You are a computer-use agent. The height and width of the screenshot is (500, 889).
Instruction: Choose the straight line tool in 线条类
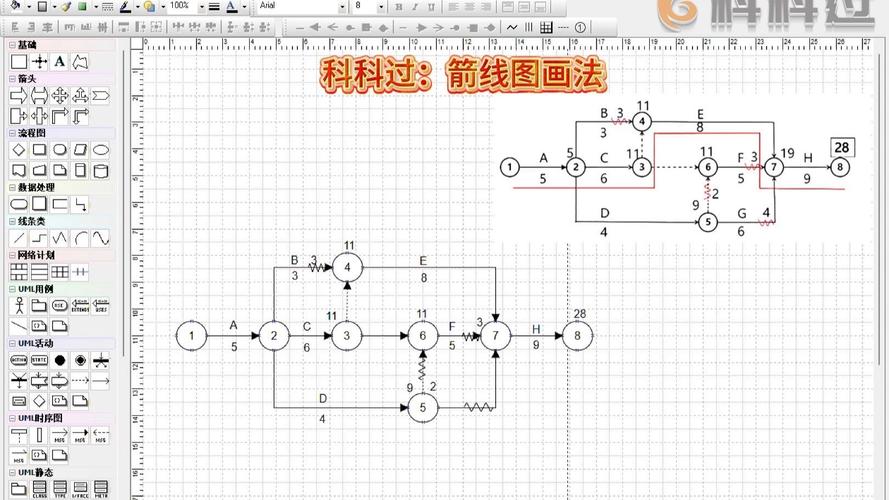pyautogui.click(x=19, y=238)
